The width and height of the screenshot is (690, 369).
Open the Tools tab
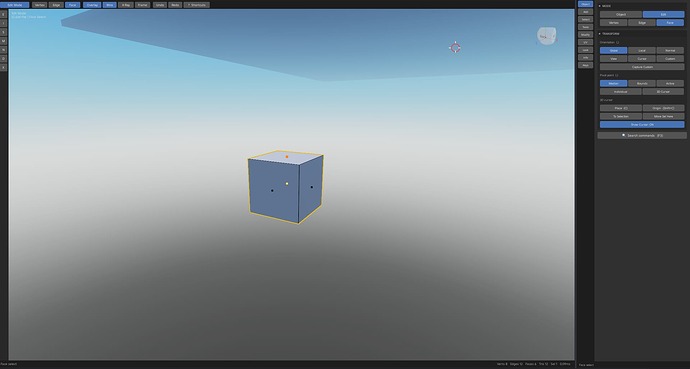585,27
